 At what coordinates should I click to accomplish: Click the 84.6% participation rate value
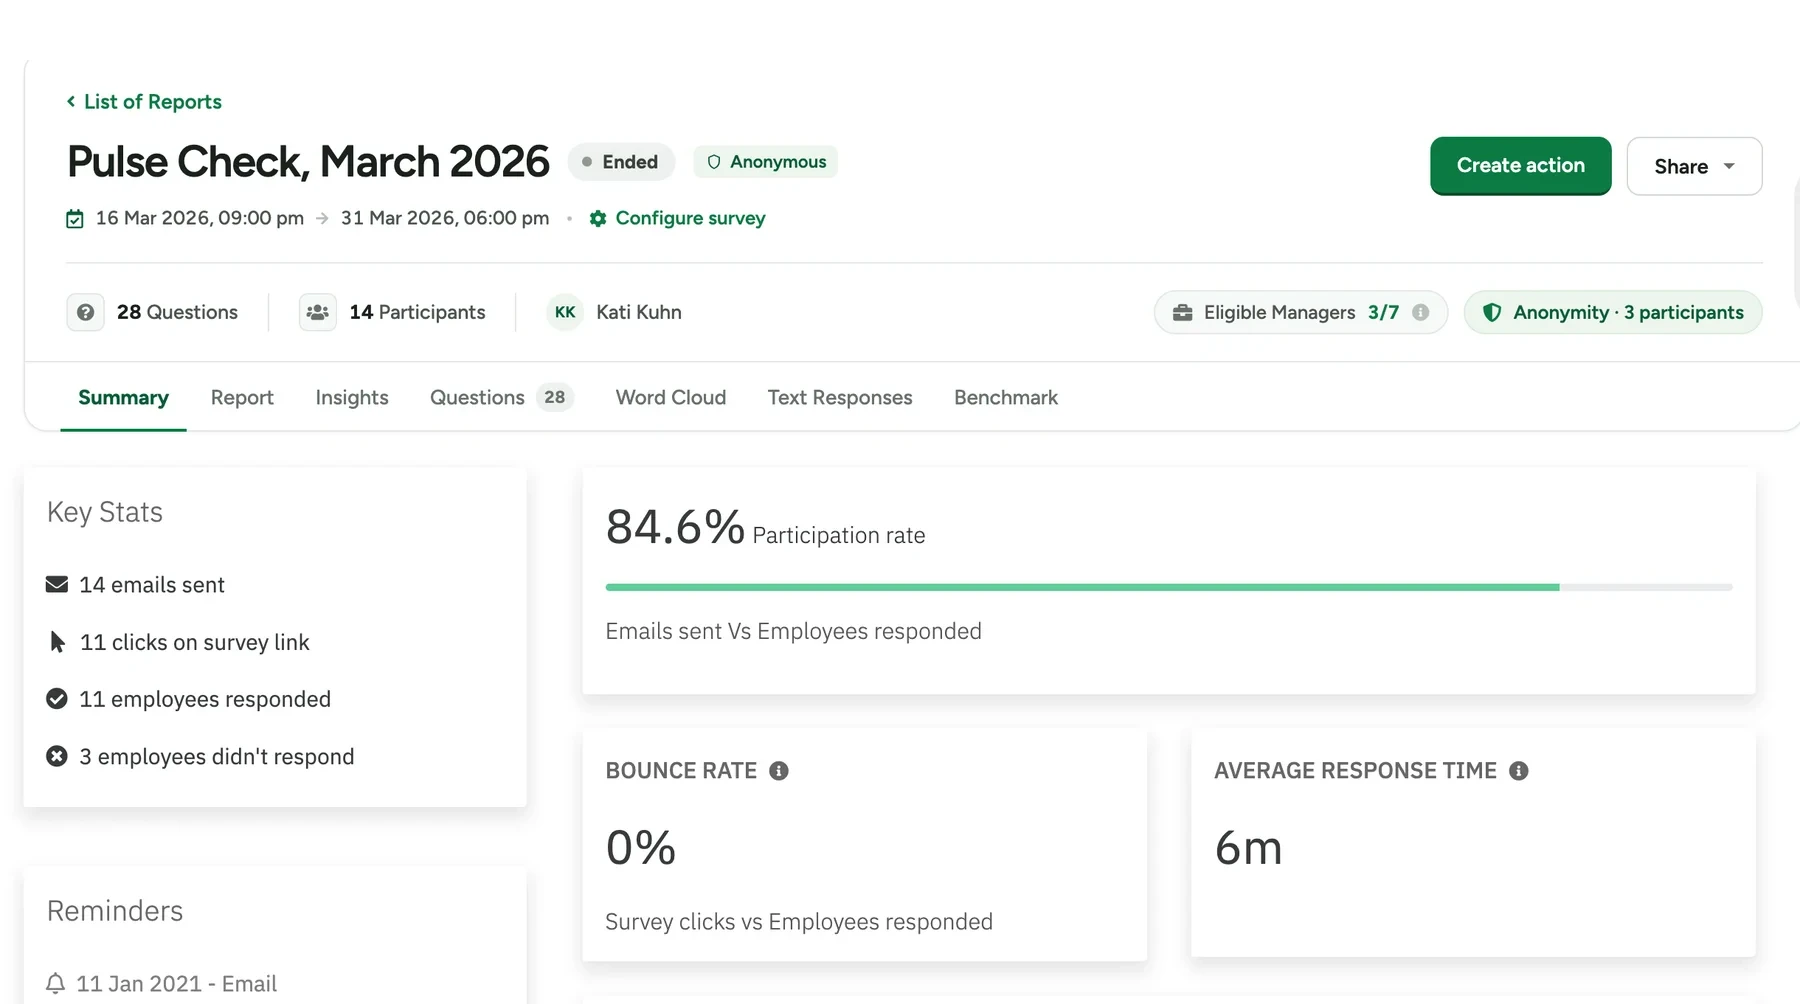(675, 527)
